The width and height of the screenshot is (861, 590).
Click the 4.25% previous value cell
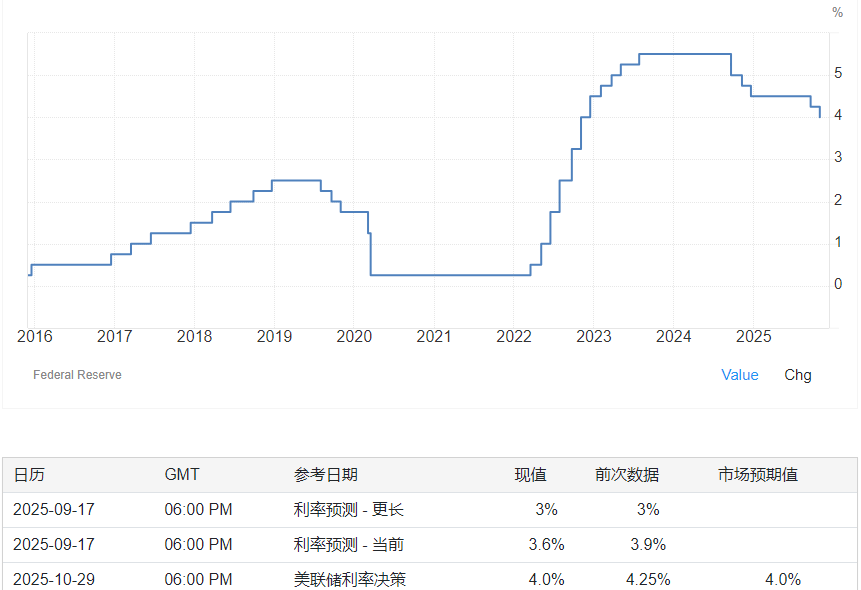click(647, 580)
